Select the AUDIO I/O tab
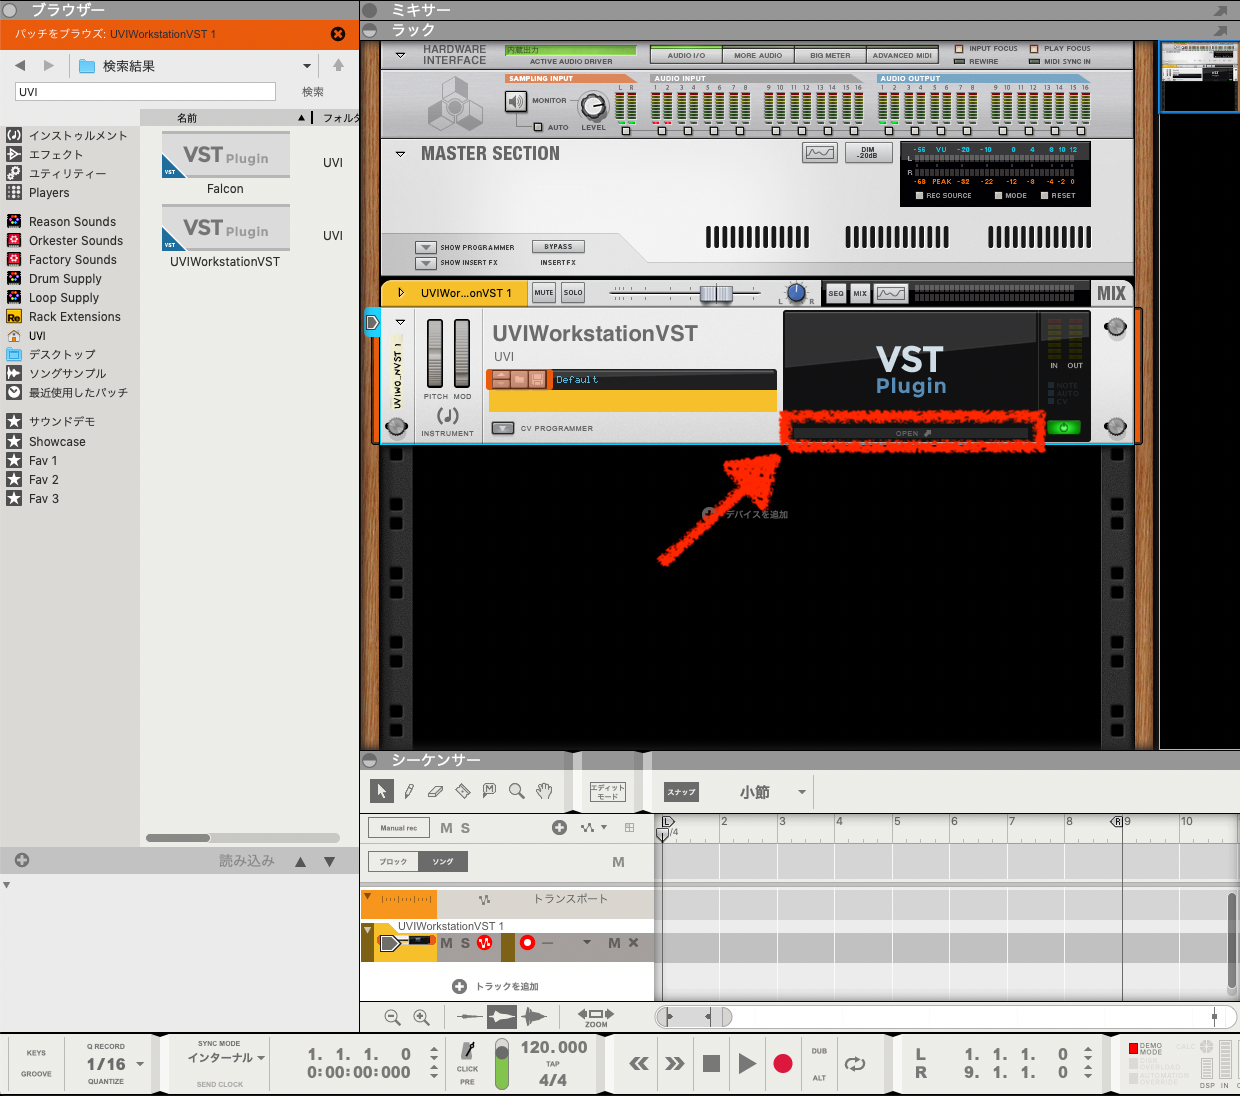 [x=686, y=55]
